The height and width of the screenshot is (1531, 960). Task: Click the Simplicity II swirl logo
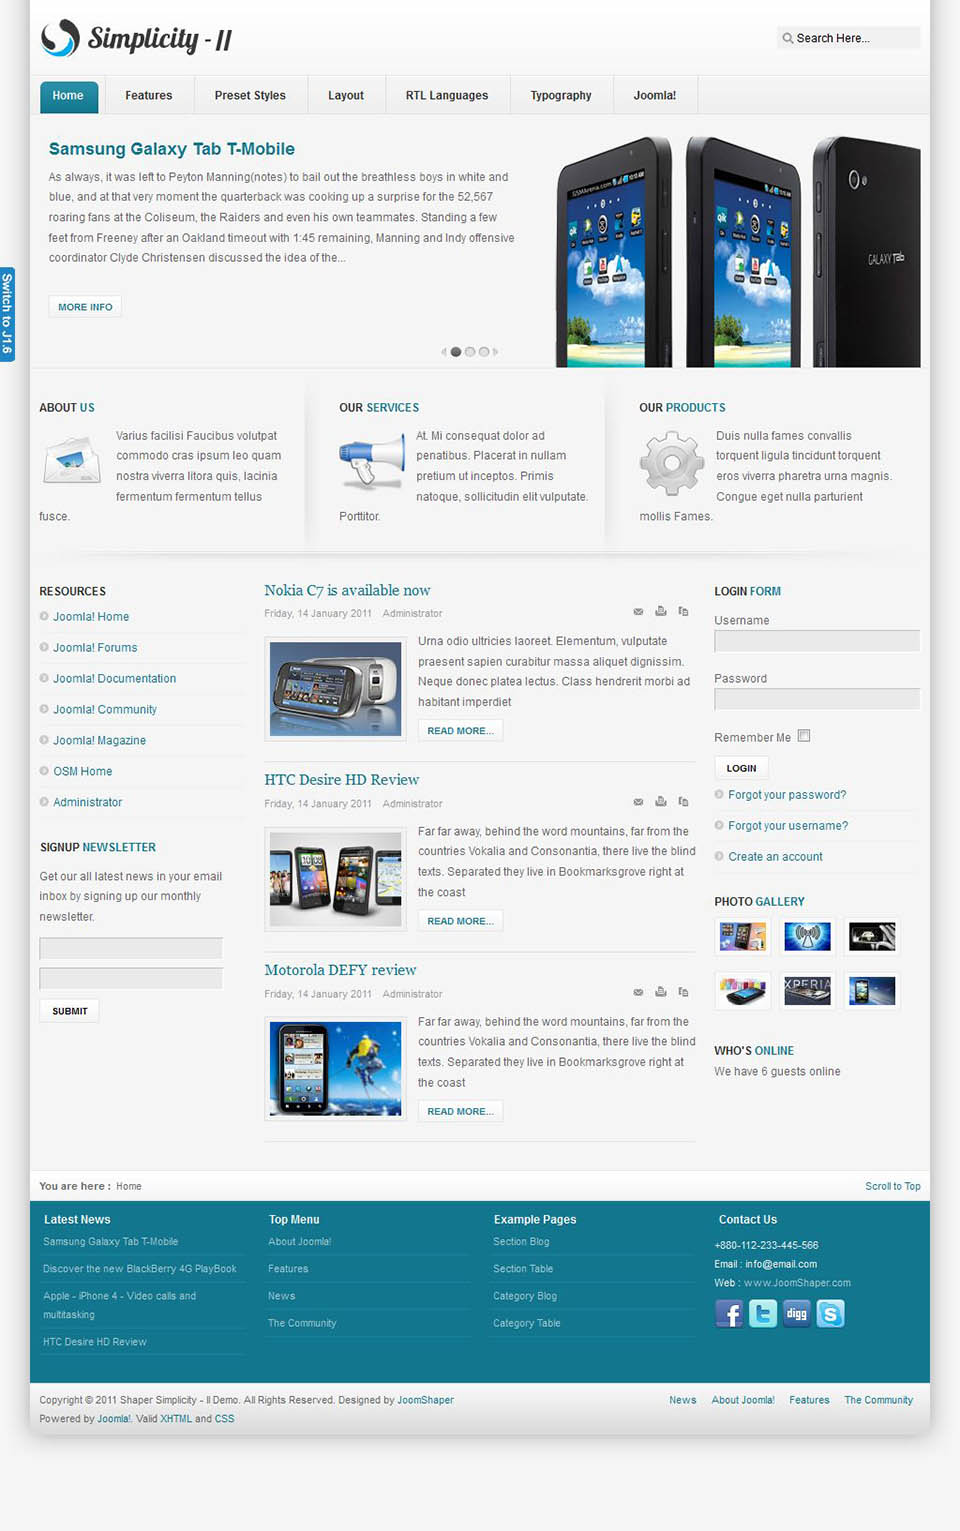[60, 38]
